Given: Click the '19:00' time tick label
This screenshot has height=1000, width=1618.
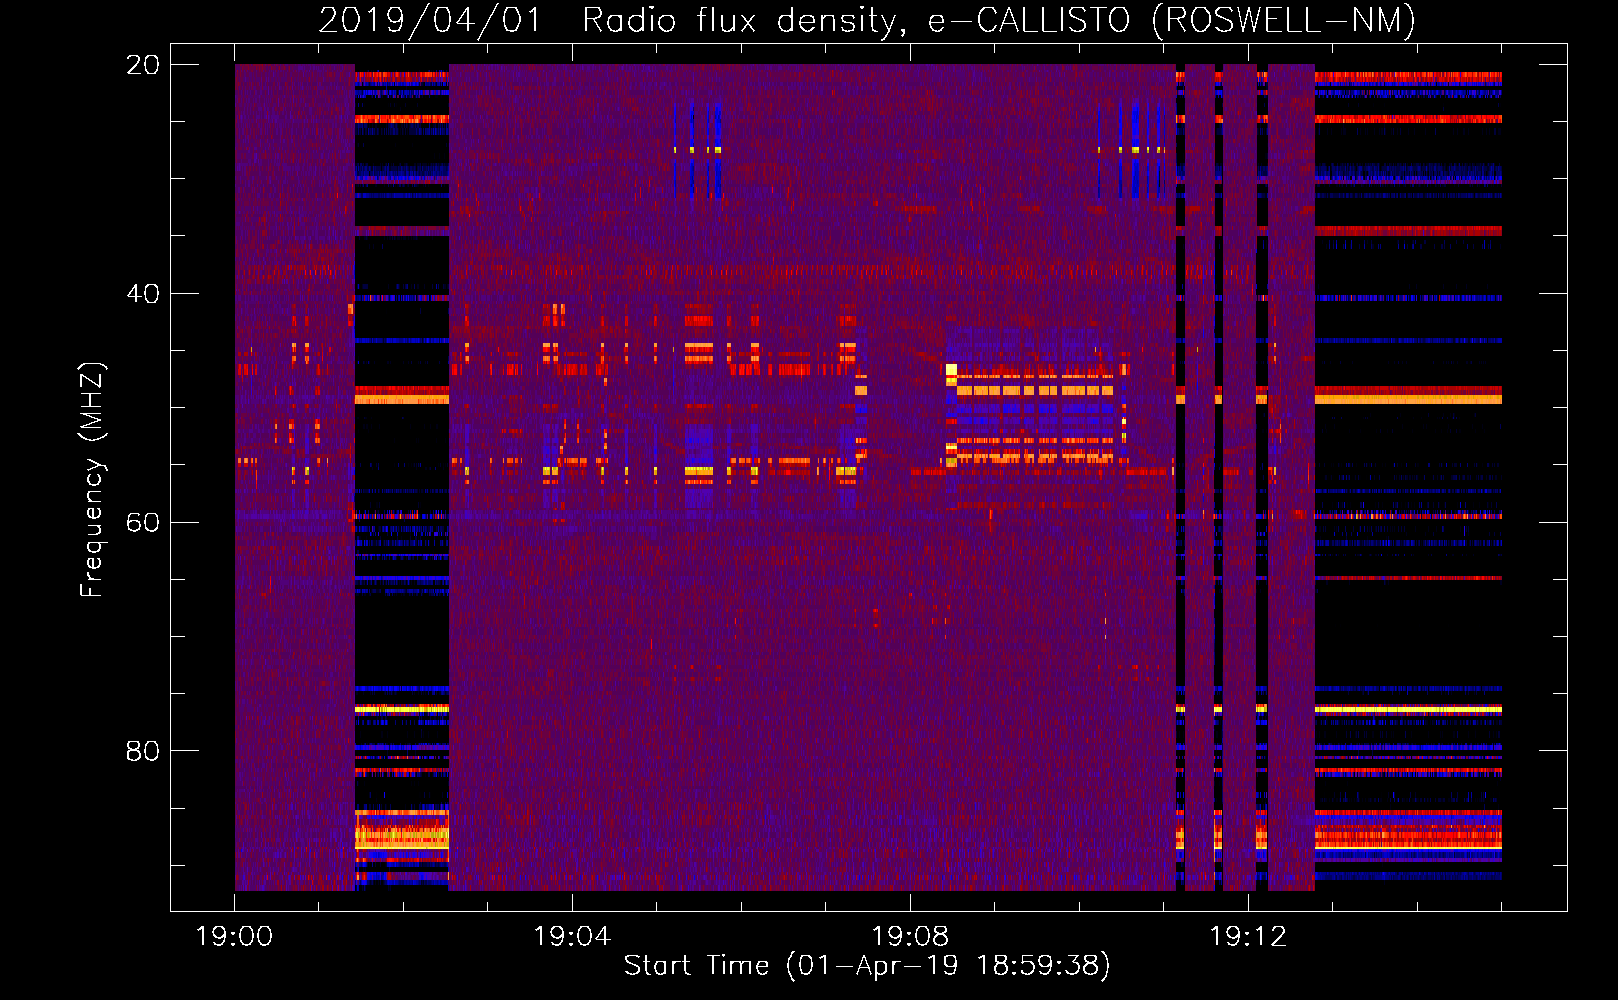Looking at the screenshot, I should tap(234, 937).
